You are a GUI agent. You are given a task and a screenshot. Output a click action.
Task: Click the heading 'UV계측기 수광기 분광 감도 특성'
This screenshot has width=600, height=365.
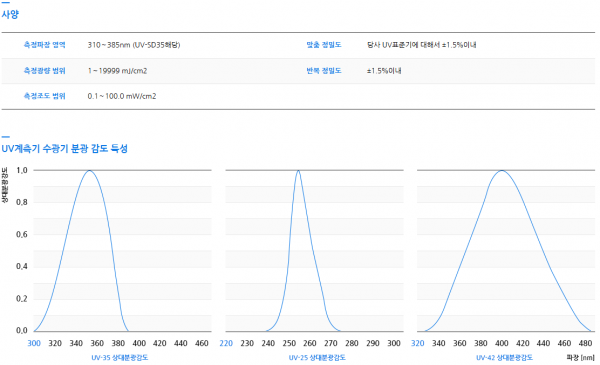pyautogui.click(x=65, y=148)
